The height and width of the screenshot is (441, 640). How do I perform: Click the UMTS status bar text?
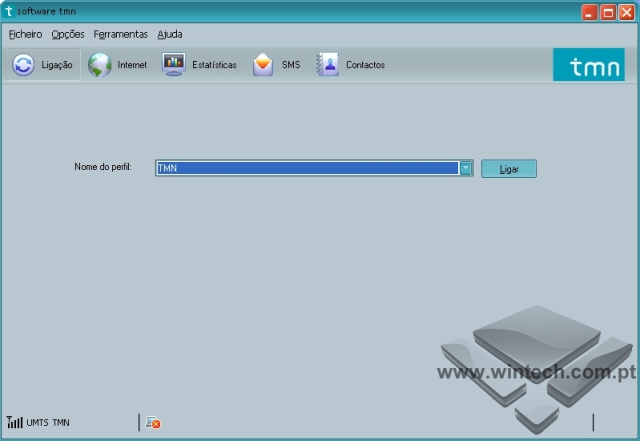coord(38,423)
